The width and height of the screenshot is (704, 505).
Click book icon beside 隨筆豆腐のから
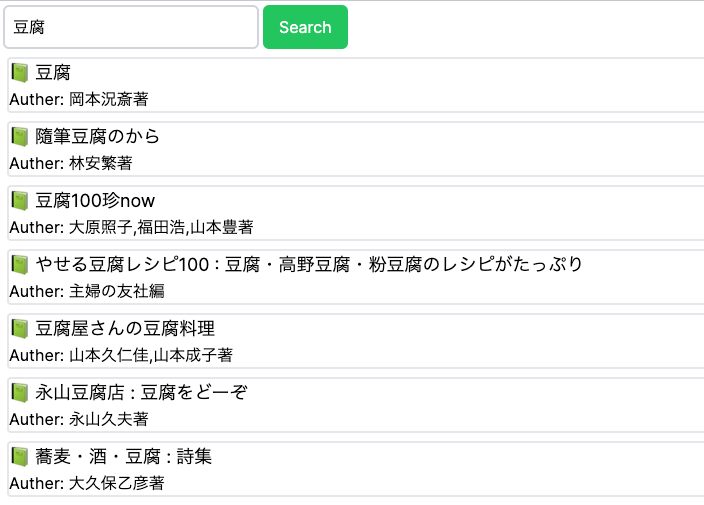click(x=20, y=136)
